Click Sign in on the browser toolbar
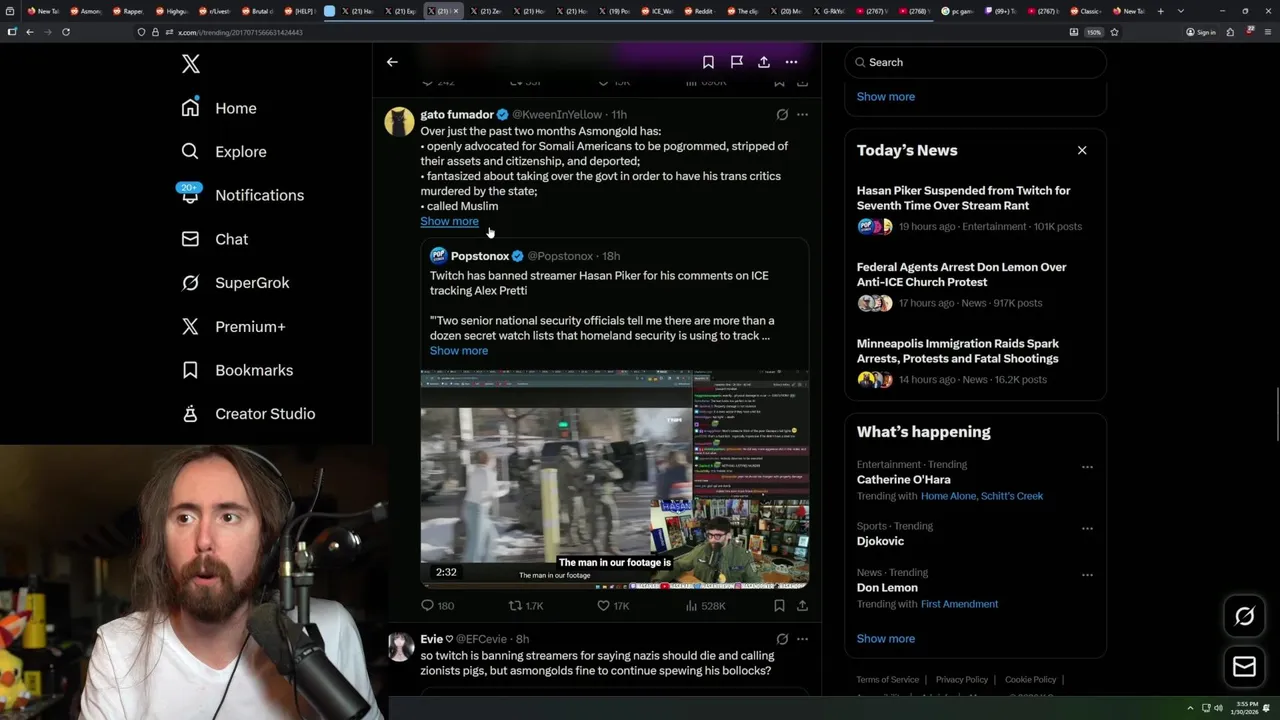The width and height of the screenshot is (1280, 720). [1201, 32]
